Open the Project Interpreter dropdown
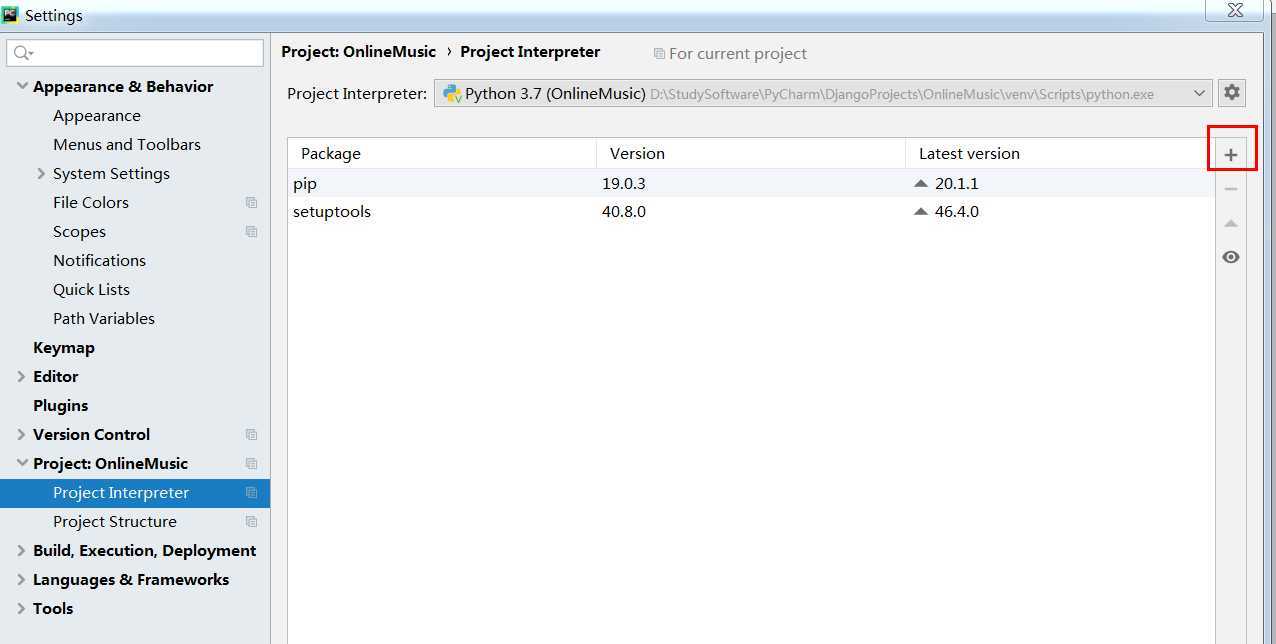 (823, 93)
